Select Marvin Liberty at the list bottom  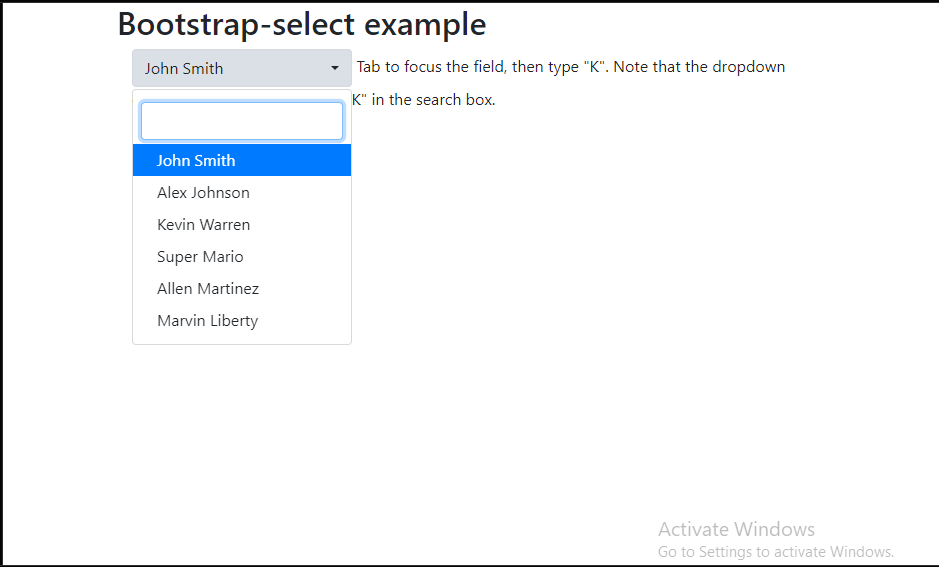pos(207,320)
